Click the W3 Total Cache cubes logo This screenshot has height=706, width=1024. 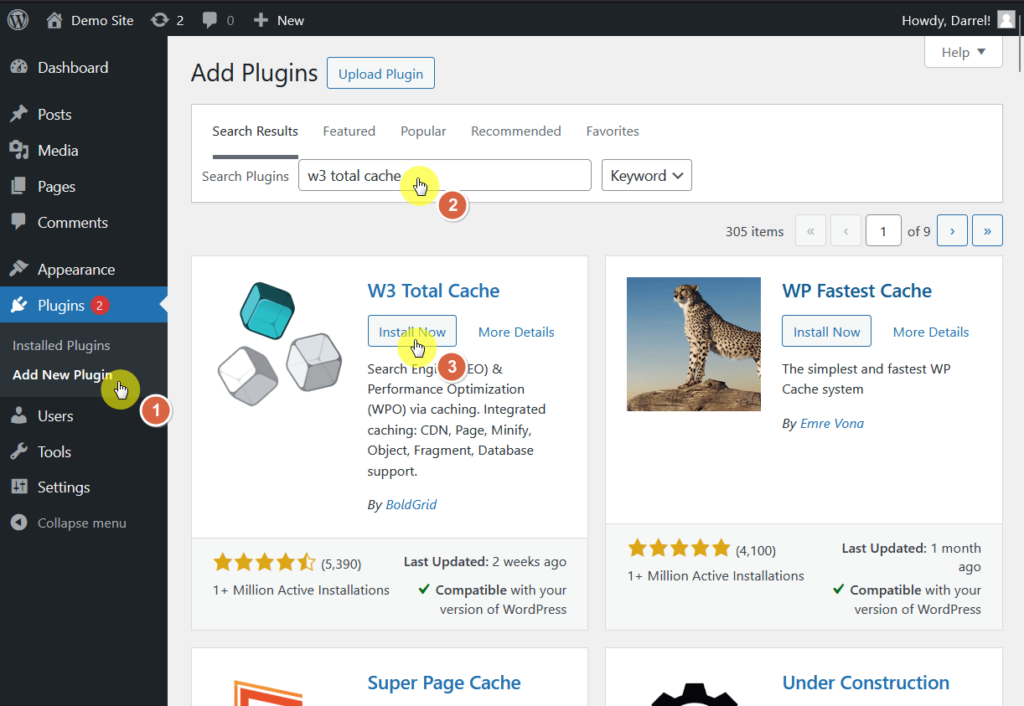click(x=280, y=344)
